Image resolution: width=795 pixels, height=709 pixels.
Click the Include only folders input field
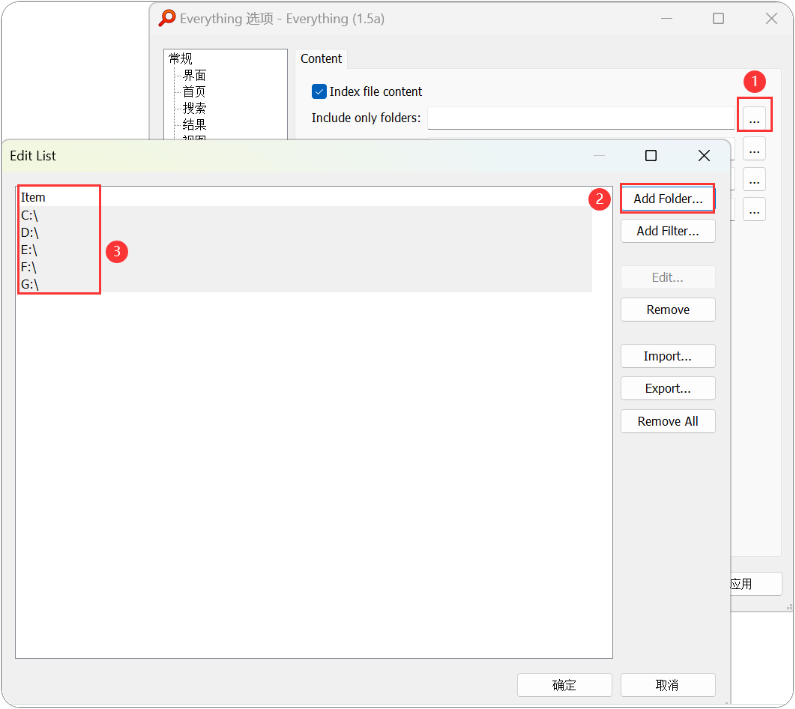[x=581, y=118]
